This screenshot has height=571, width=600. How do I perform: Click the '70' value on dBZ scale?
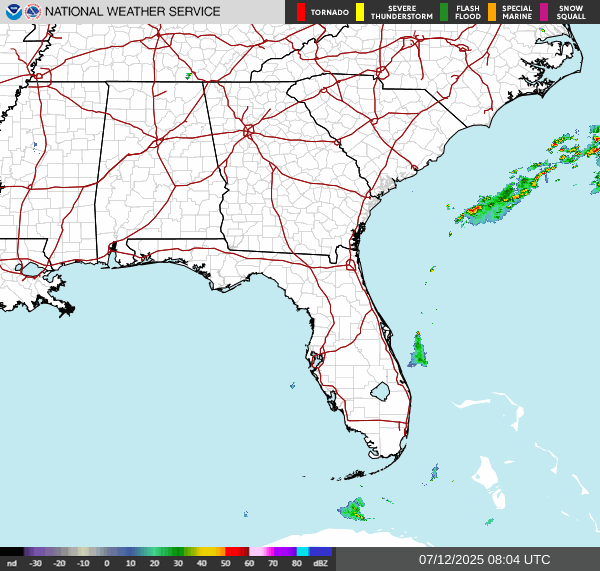(x=273, y=563)
